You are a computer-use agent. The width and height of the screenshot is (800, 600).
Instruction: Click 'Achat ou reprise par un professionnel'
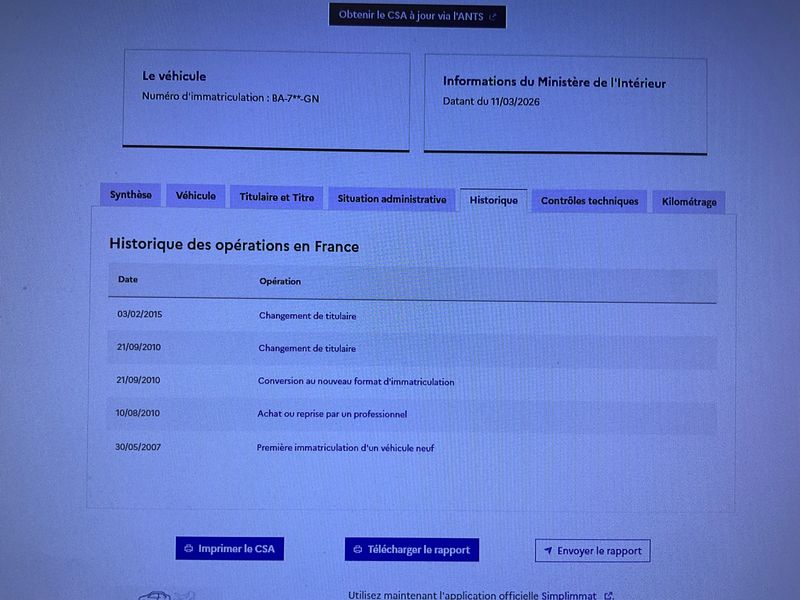click(332, 414)
